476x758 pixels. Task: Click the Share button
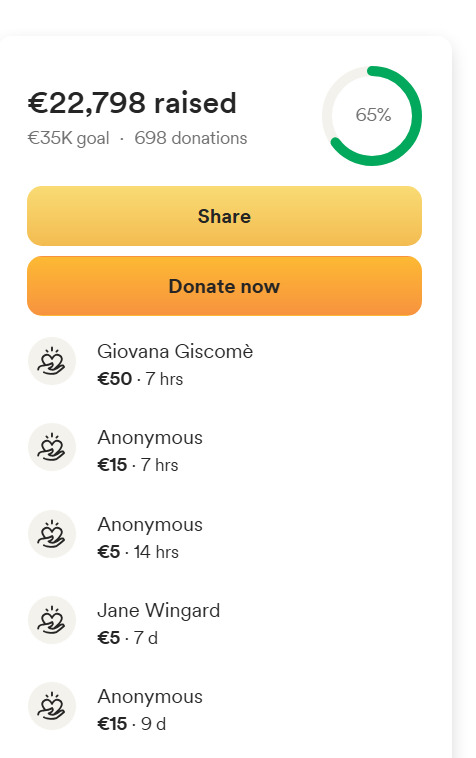tap(224, 216)
